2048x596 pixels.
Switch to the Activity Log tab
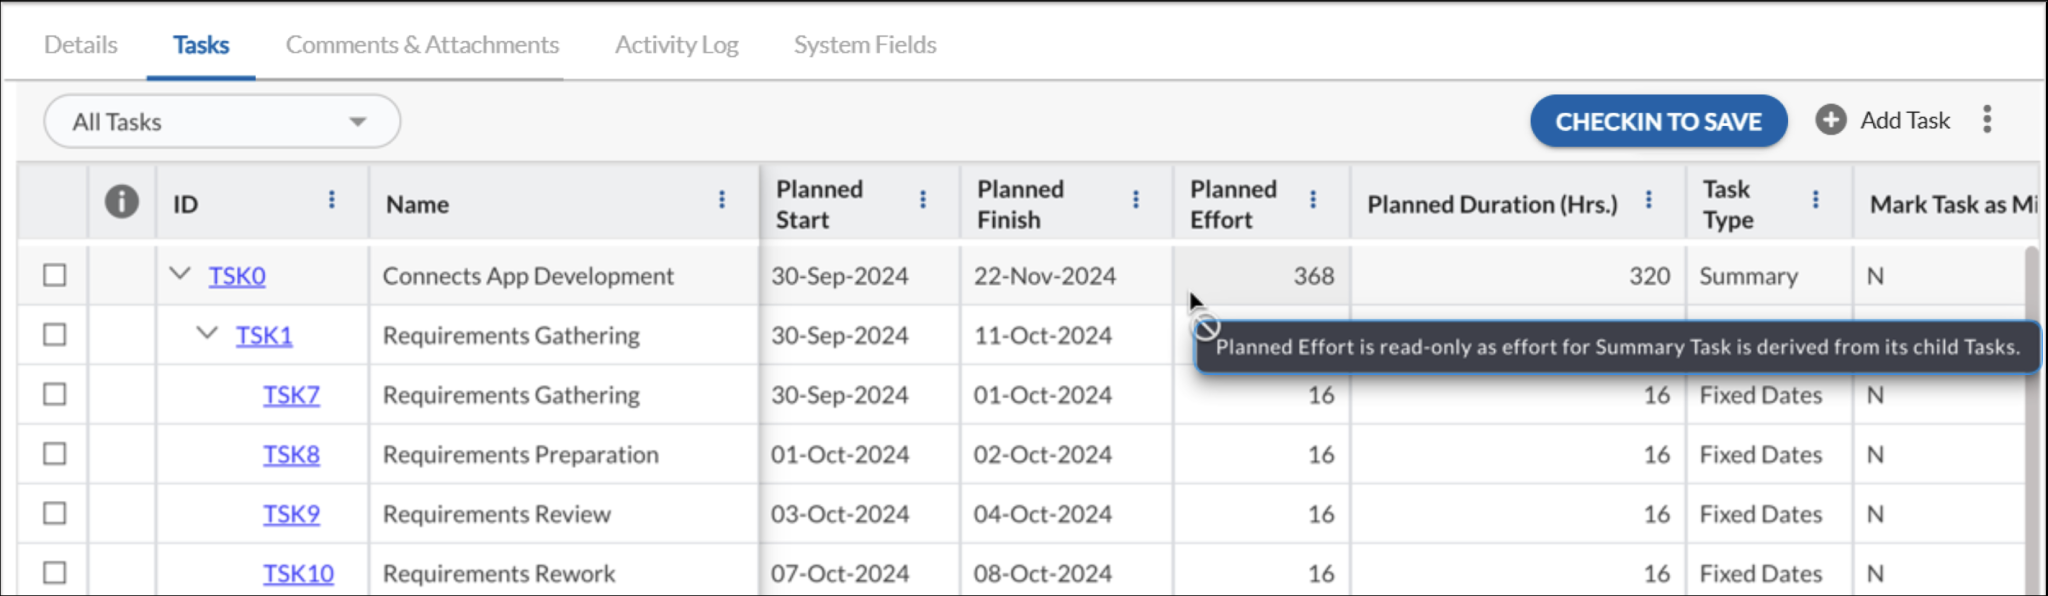coord(675,44)
